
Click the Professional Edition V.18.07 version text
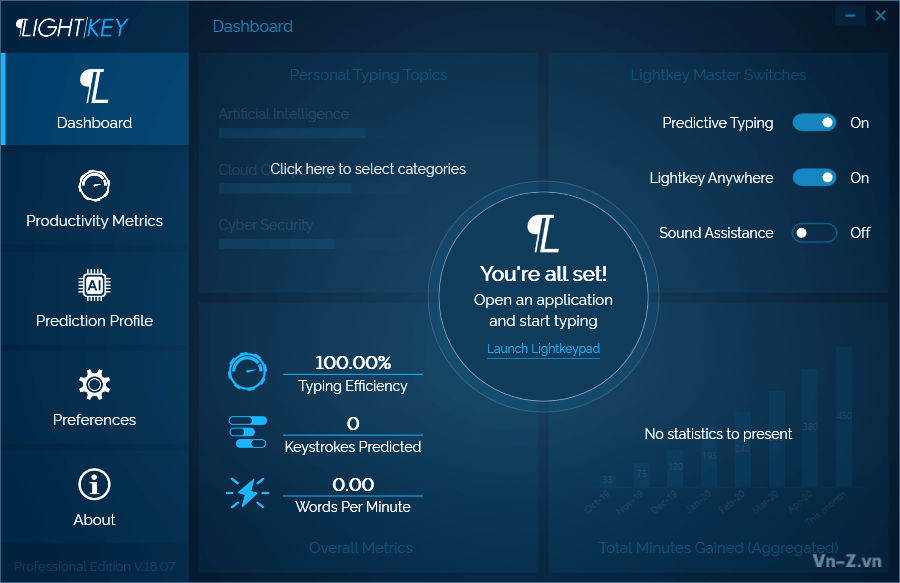pyautogui.click(x=94, y=567)
